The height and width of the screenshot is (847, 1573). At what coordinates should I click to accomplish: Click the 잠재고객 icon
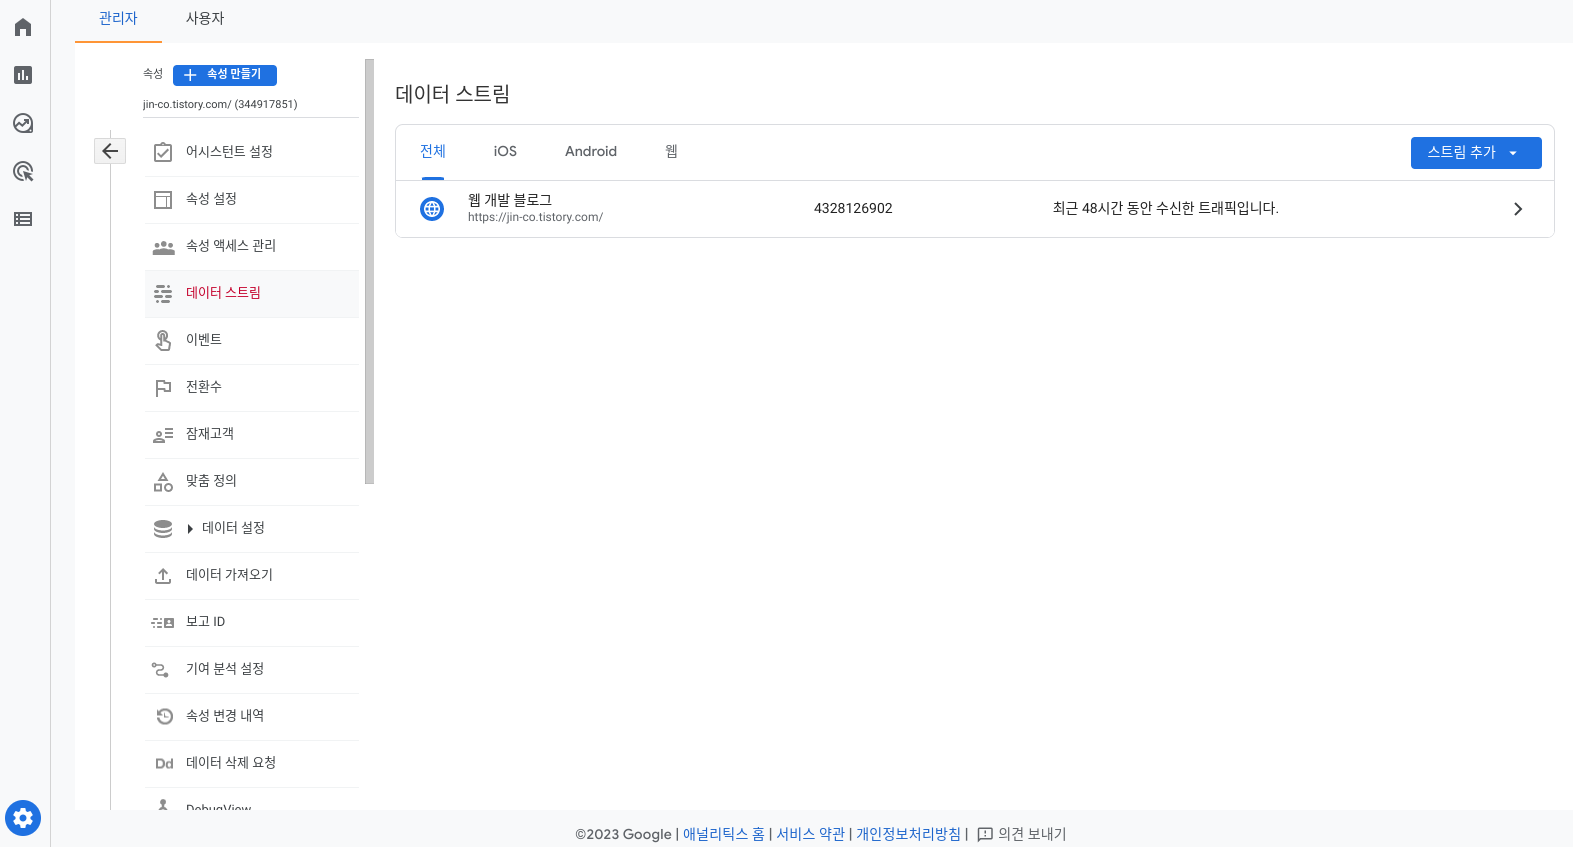[163, 434]
